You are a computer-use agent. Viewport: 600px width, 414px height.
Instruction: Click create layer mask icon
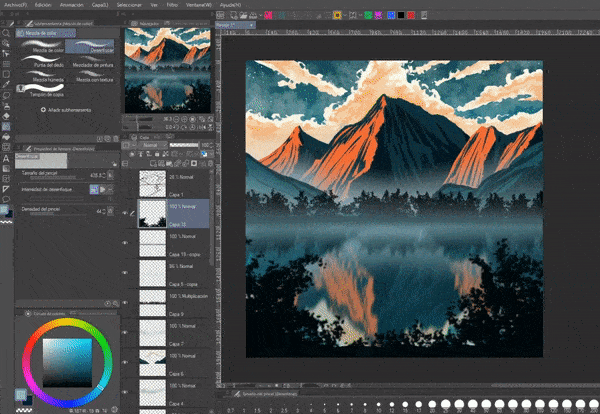point(194,163)
